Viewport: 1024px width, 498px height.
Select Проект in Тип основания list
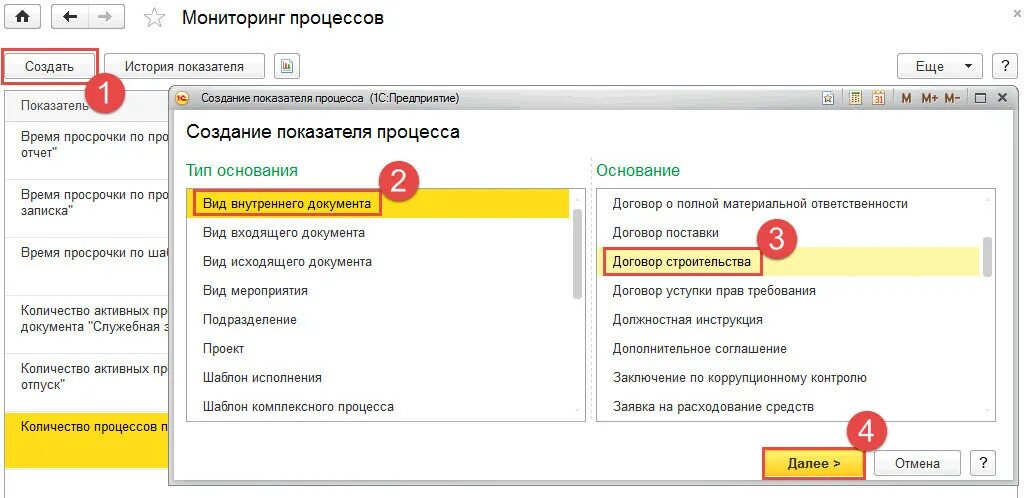(x=378, y=349)
